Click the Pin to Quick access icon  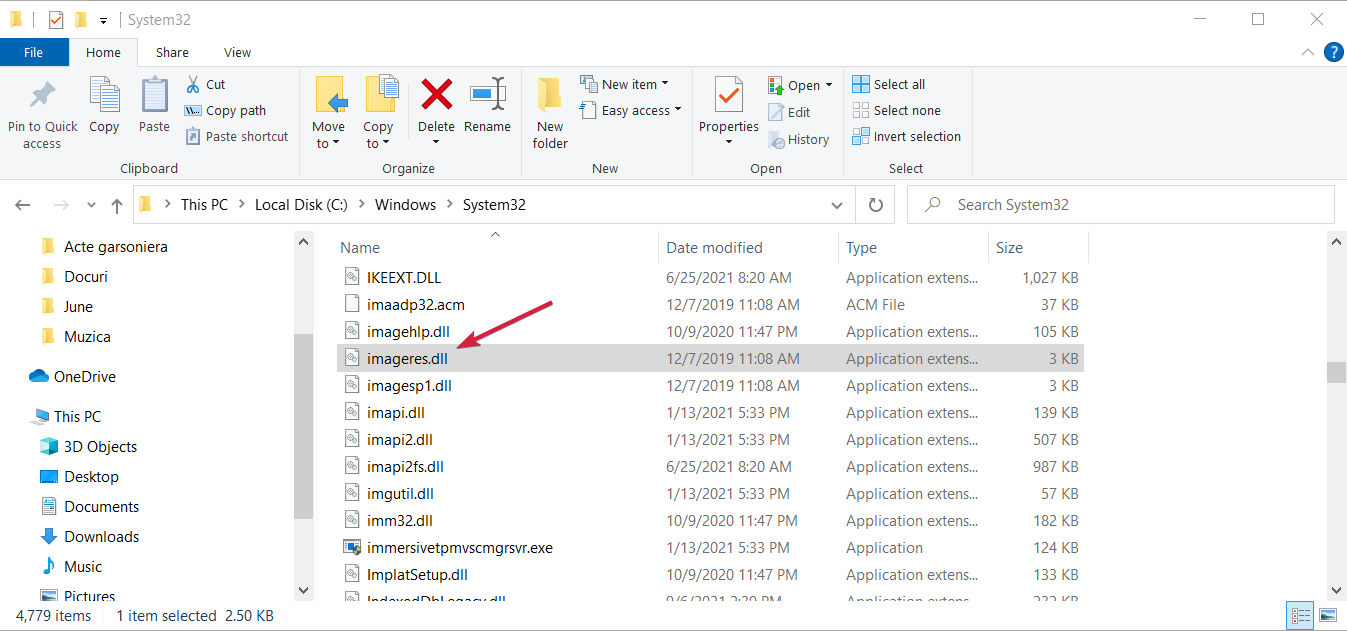pos(42,95)
